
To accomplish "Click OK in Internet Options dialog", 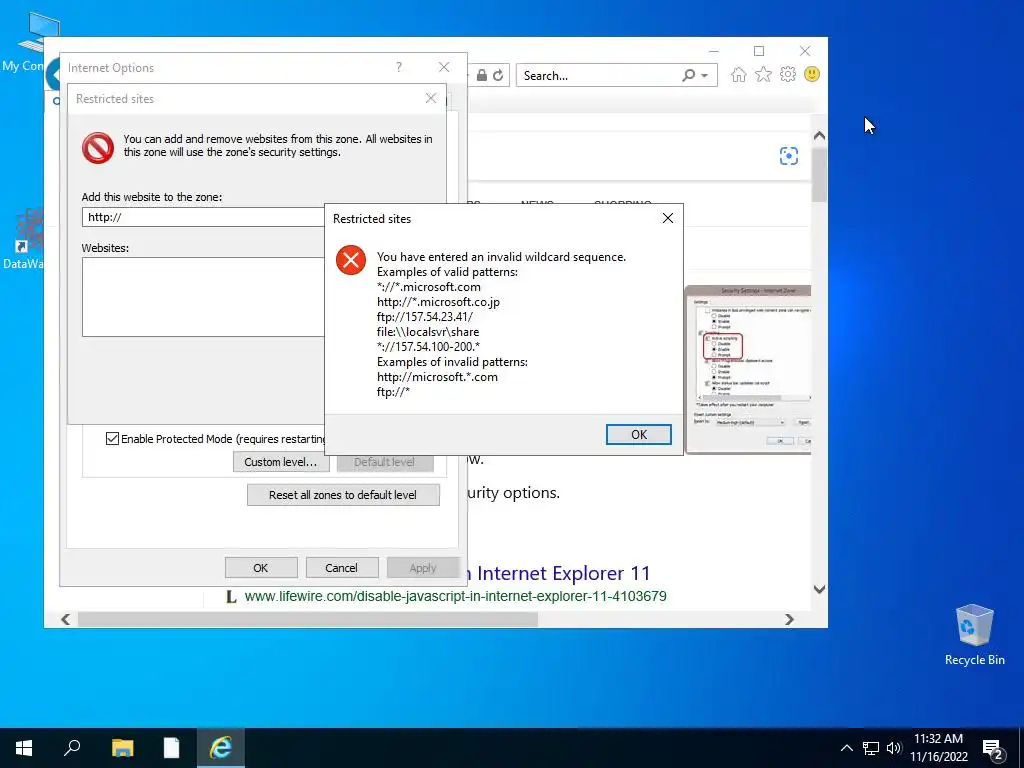I will 261,568.
